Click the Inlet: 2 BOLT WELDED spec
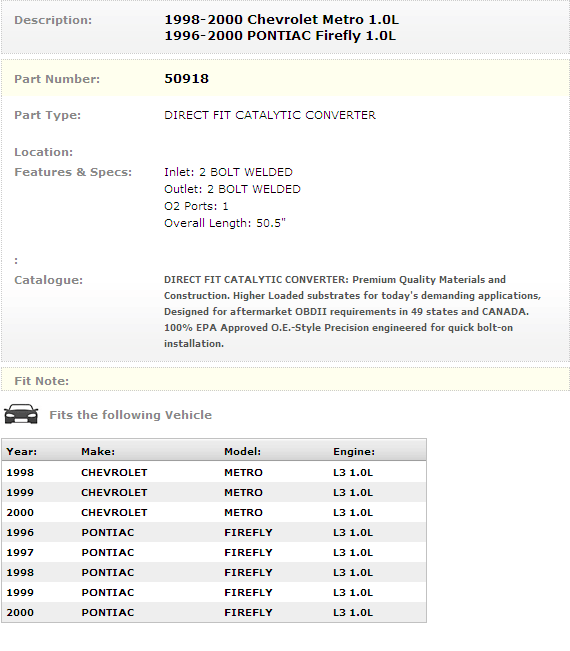This screenshot has width=570, height=651. (228, 172)
